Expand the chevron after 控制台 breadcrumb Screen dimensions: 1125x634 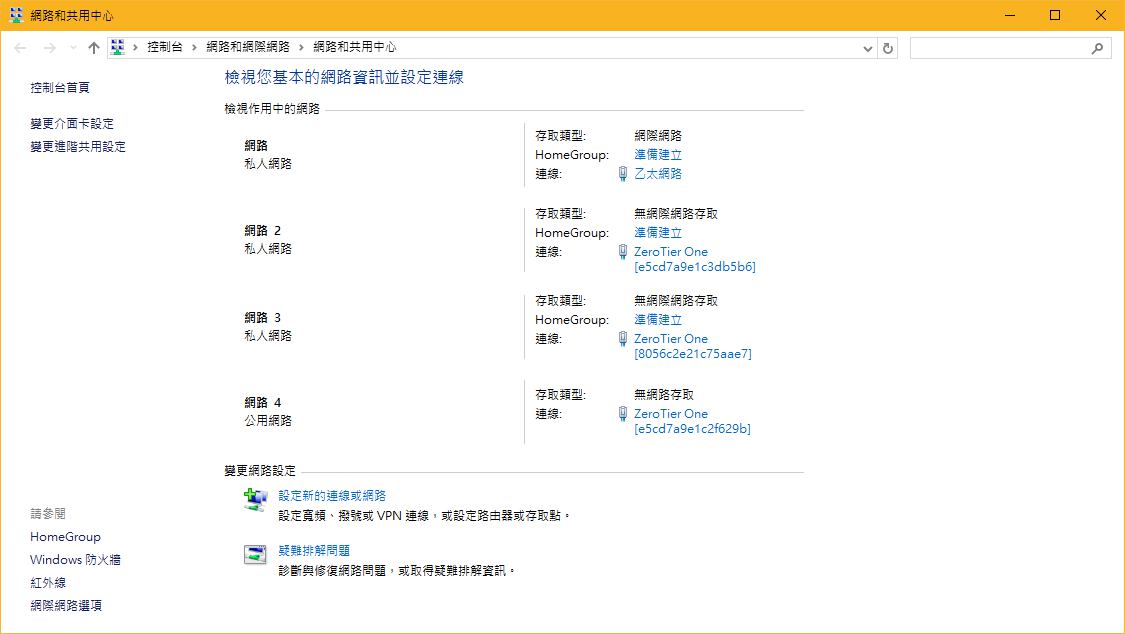194,47
